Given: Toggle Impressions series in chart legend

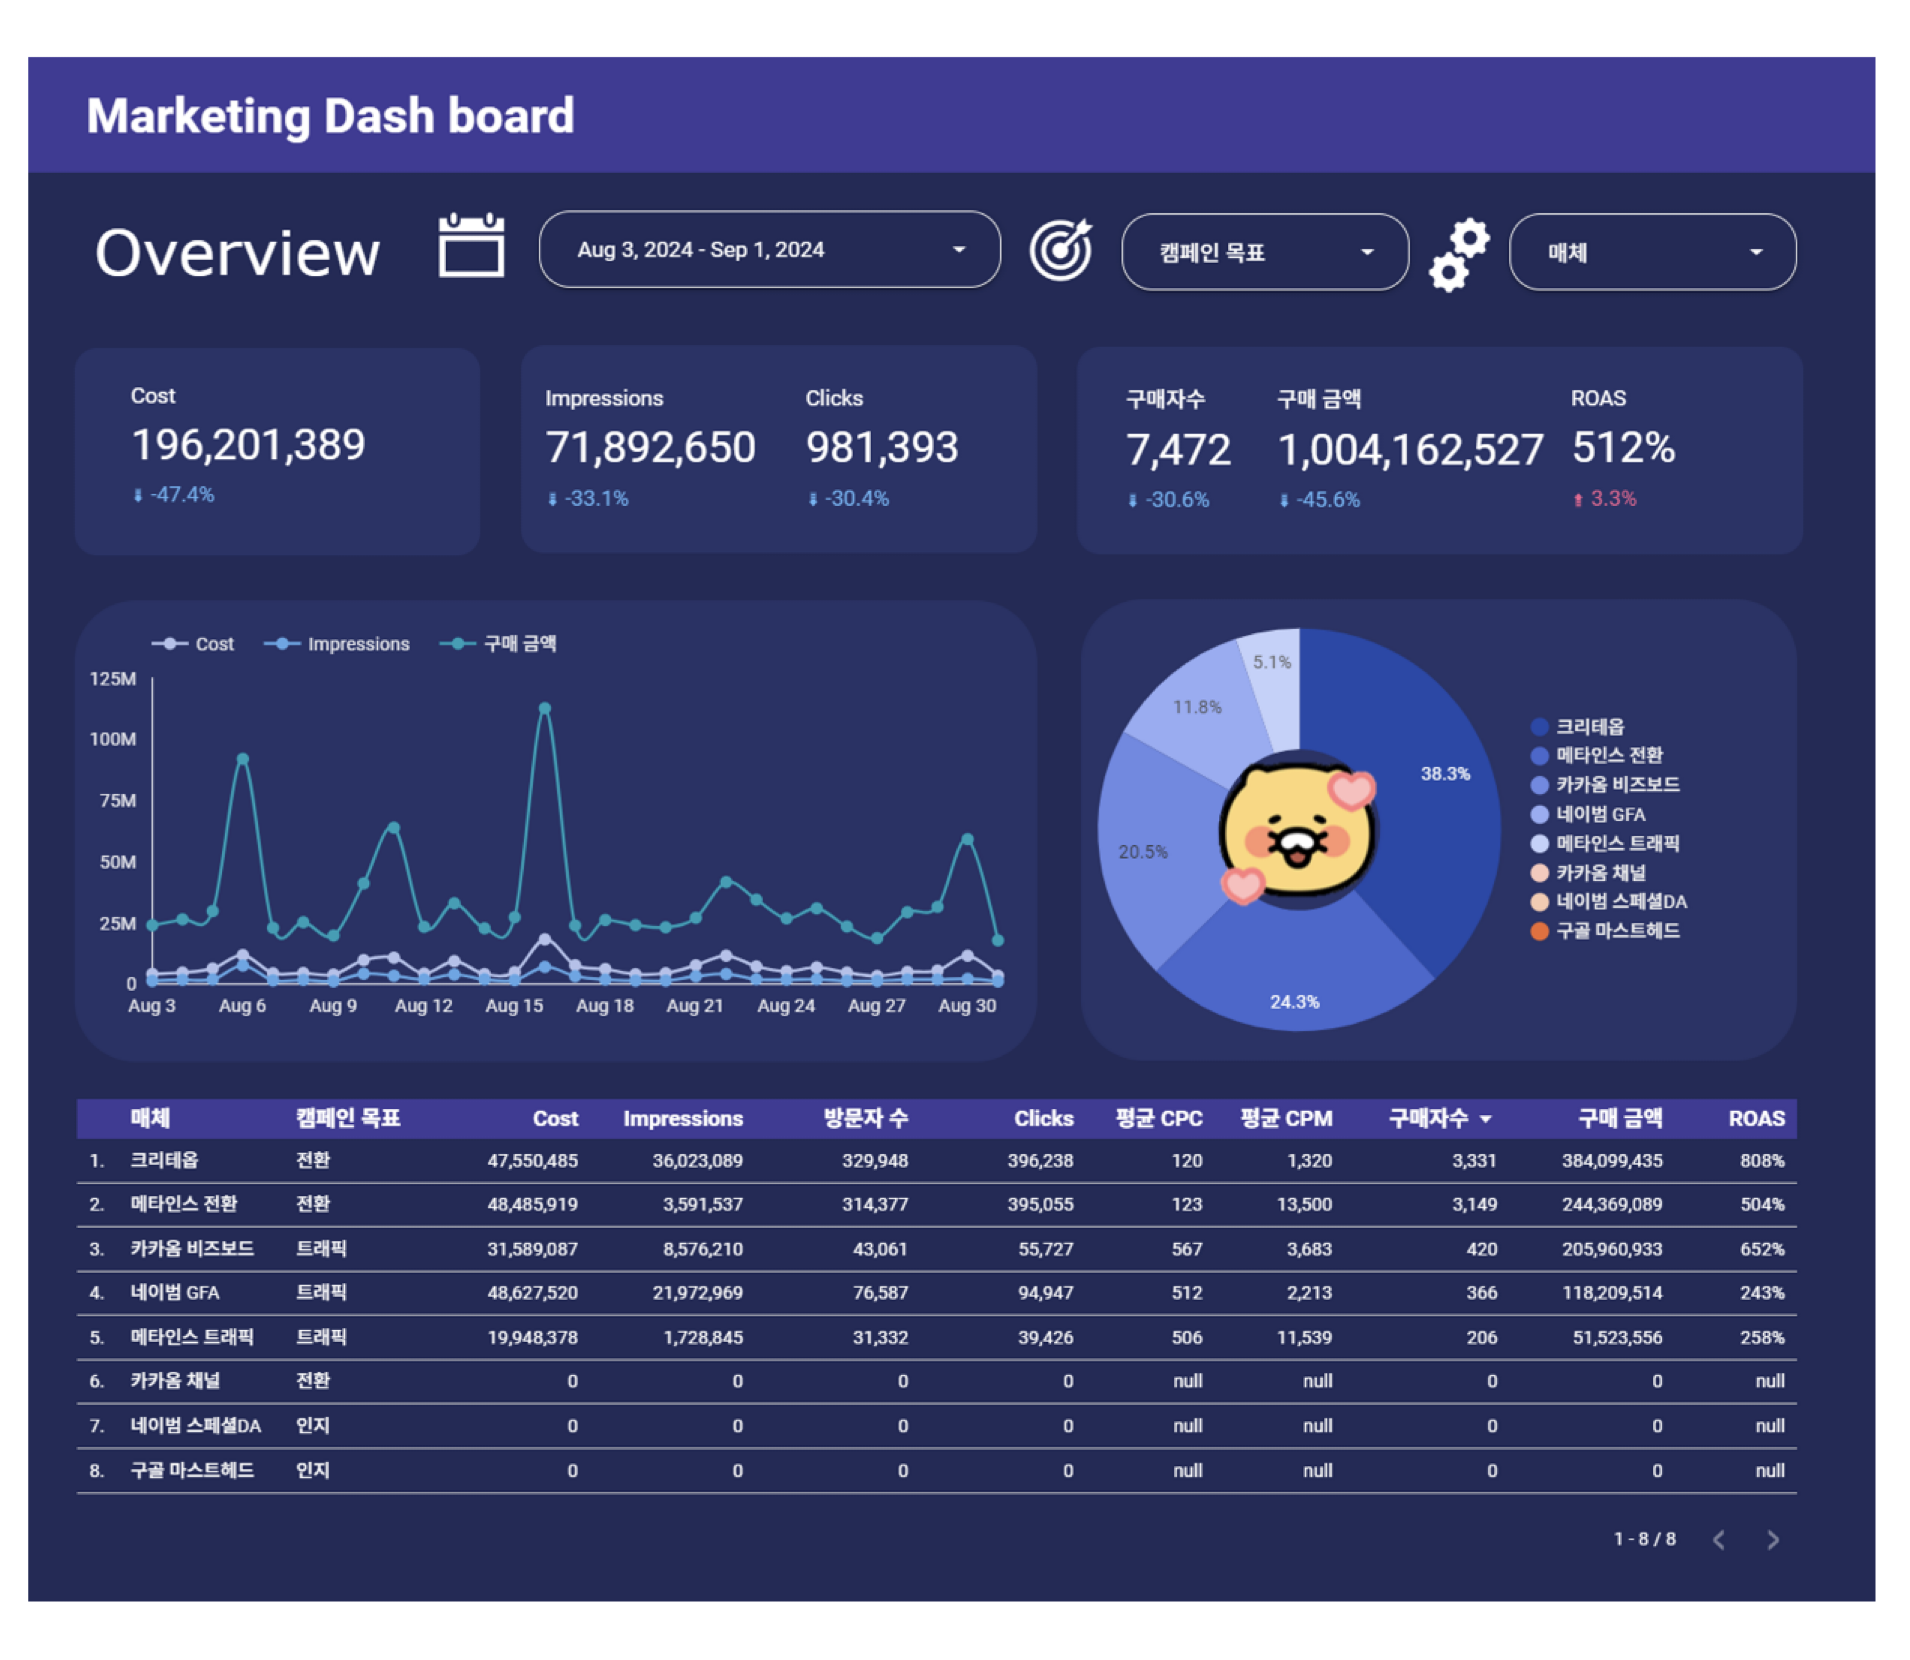Looking at the screenshot, I should [x=337, y=644].
